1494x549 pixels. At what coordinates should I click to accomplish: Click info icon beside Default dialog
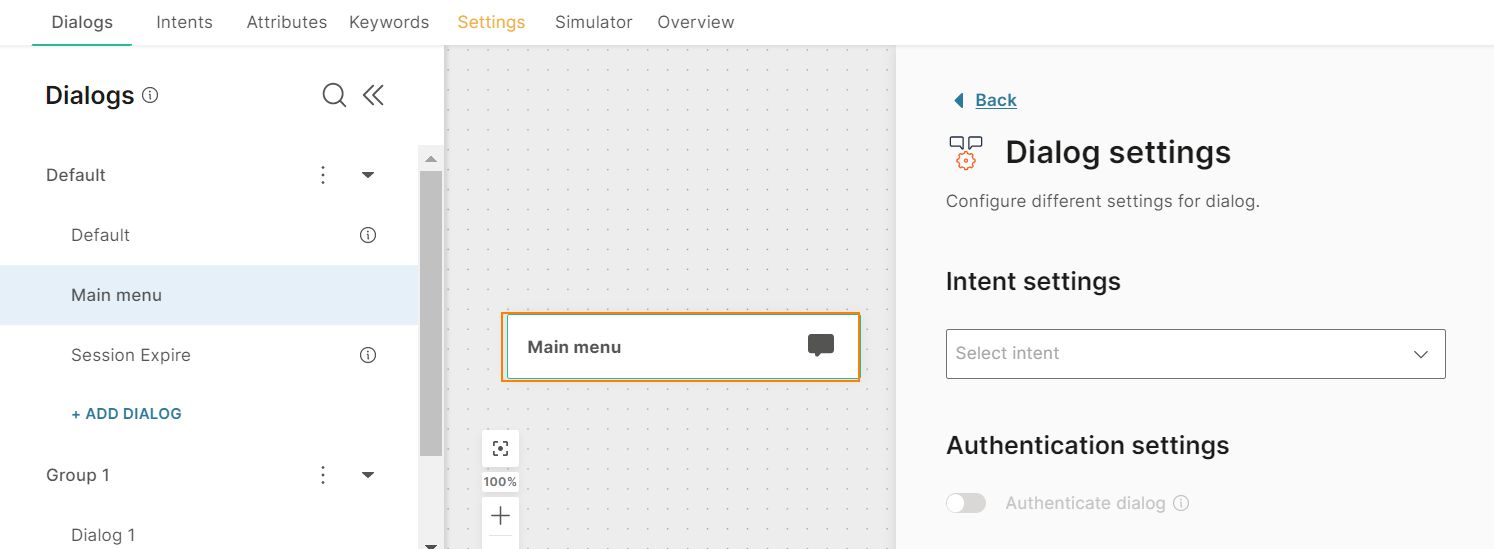tap(368, 235)
